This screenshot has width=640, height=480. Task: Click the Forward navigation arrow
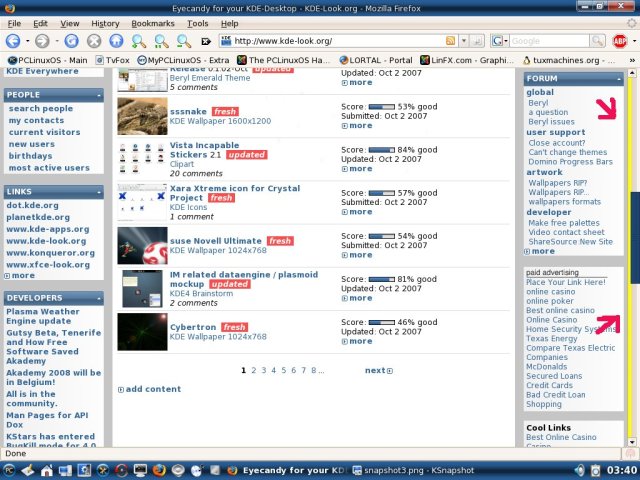42,41
